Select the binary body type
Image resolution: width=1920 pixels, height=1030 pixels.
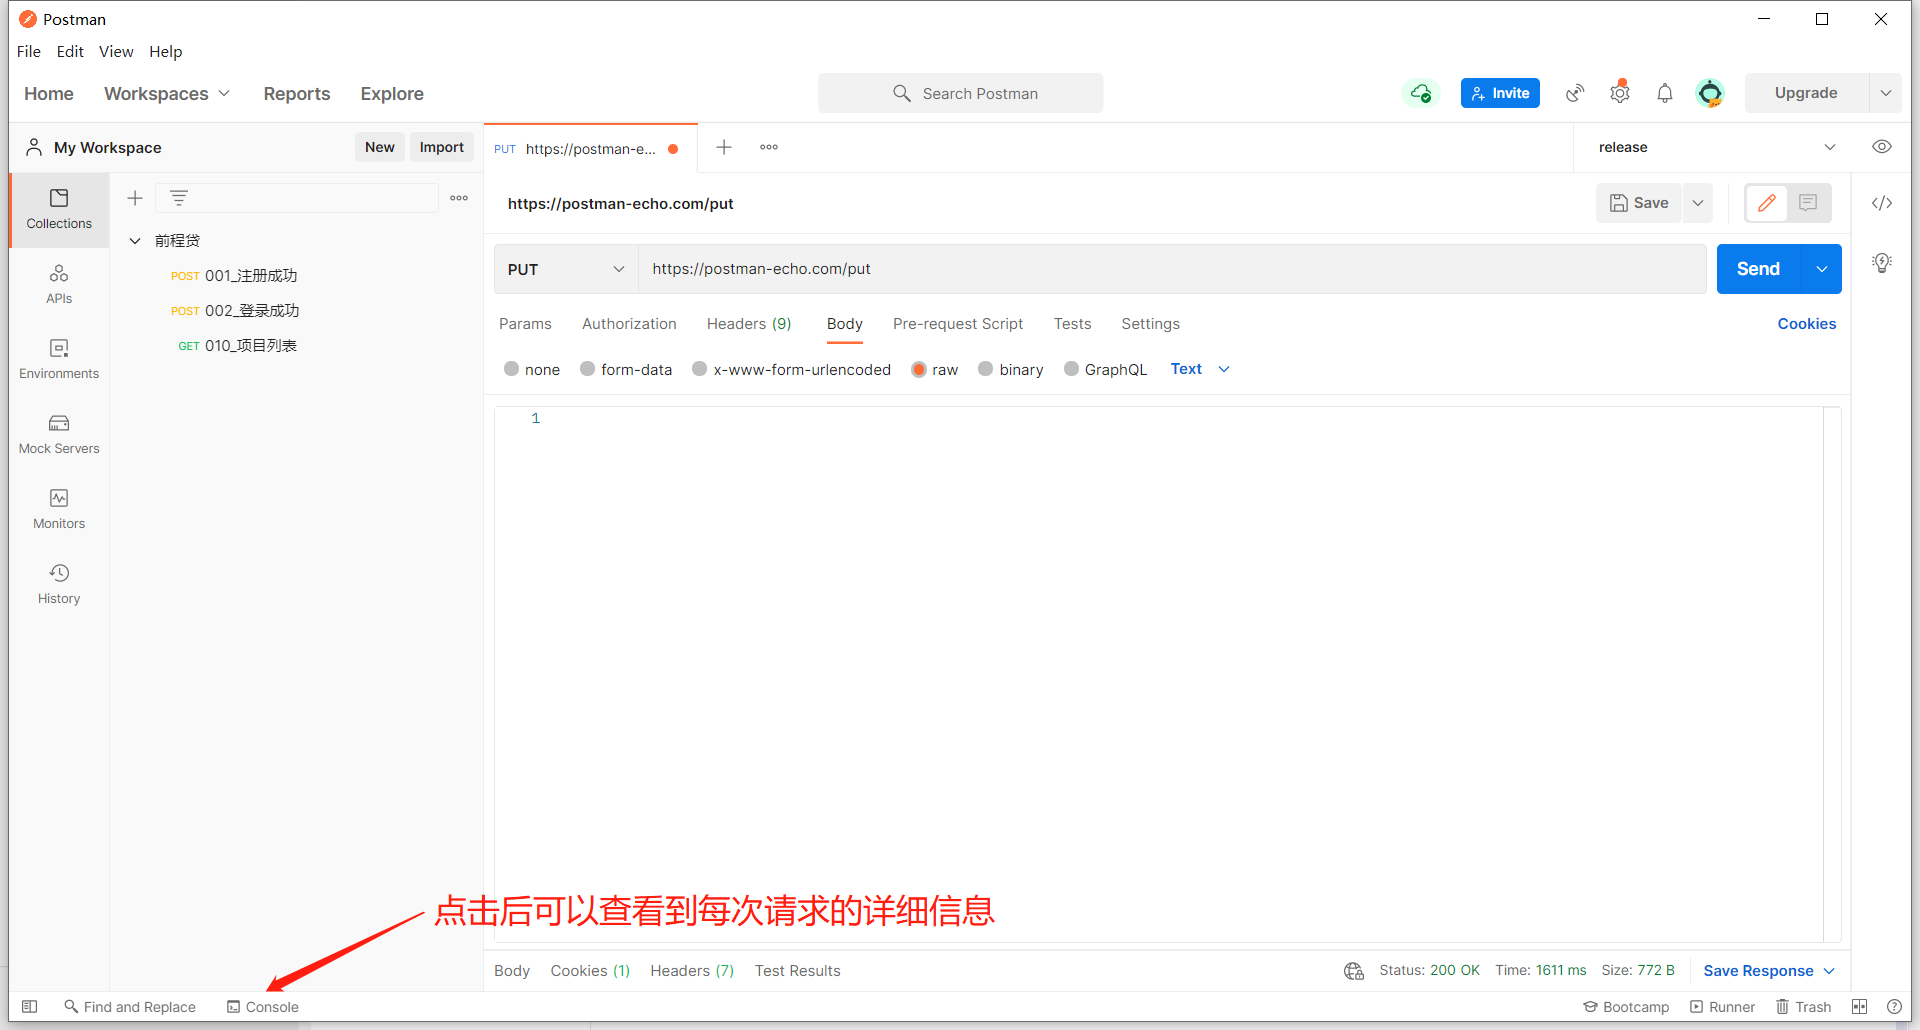1011,369
